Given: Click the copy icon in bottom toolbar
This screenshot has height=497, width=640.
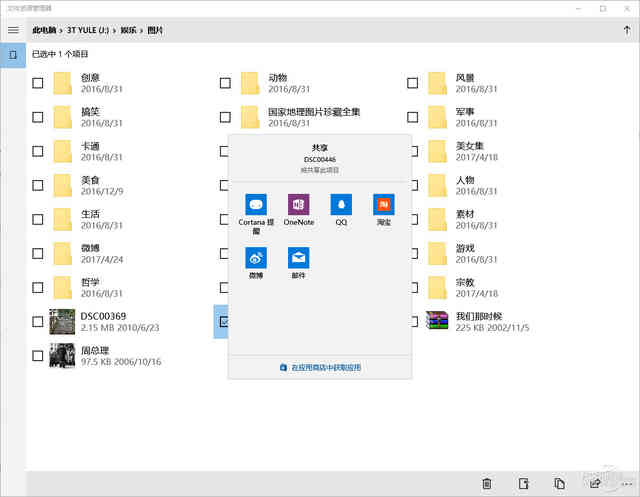Looking at the screenshot, I should point(560,484).
